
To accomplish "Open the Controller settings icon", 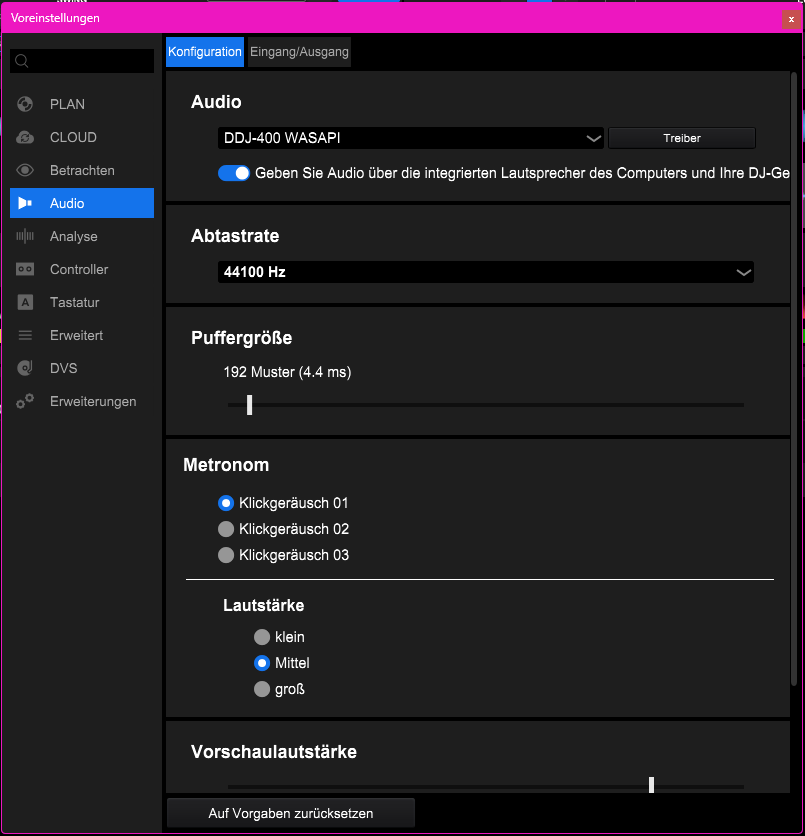I will pos(25,269).
